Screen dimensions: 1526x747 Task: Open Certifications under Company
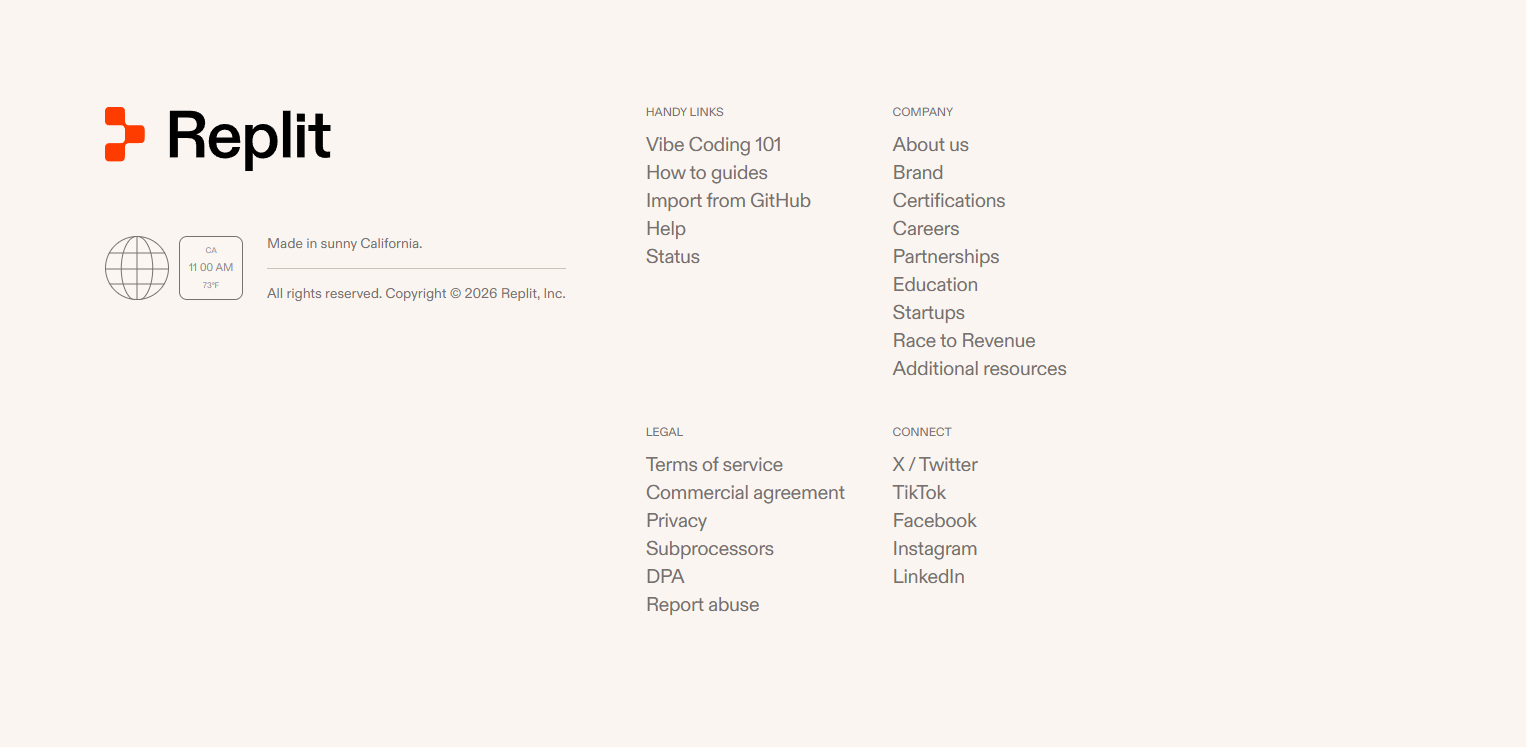tap(949, 200)
